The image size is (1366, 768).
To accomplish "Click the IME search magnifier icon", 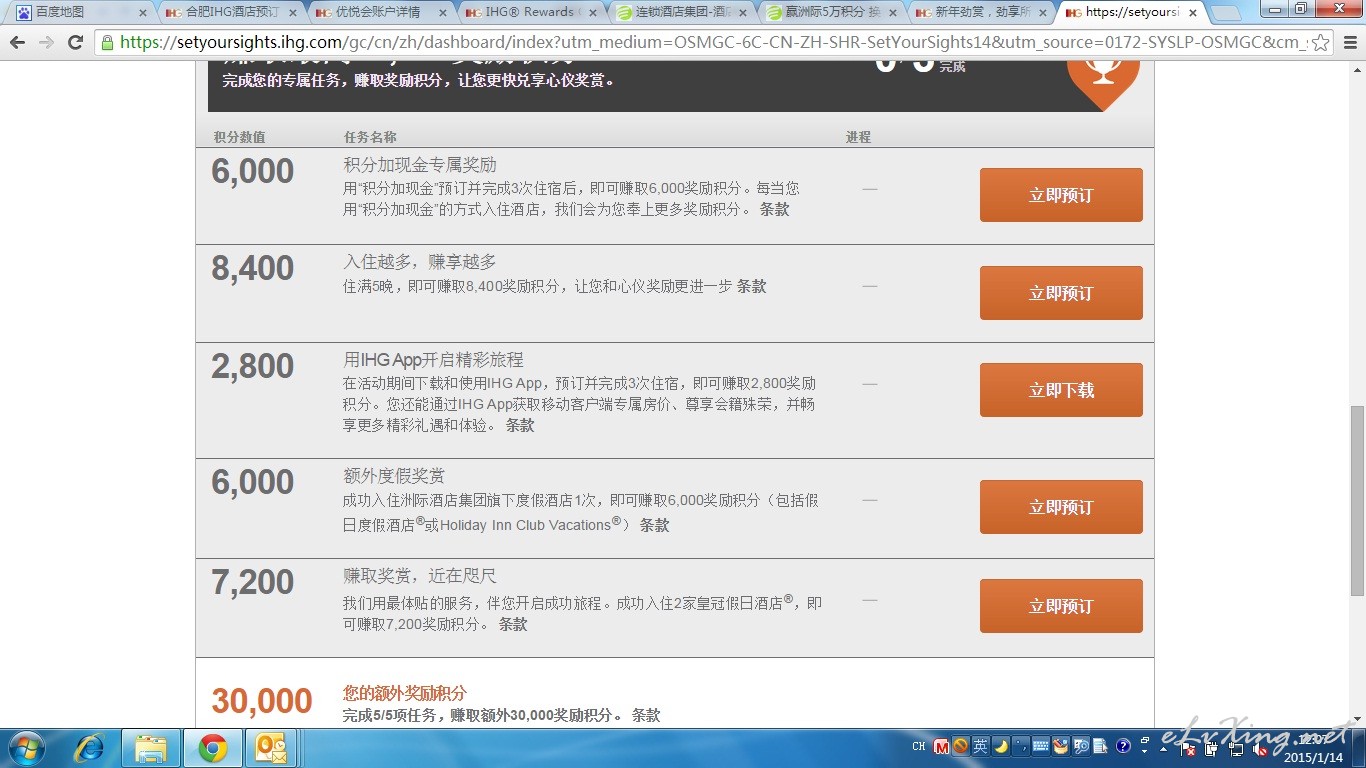I will (1080, 746).
